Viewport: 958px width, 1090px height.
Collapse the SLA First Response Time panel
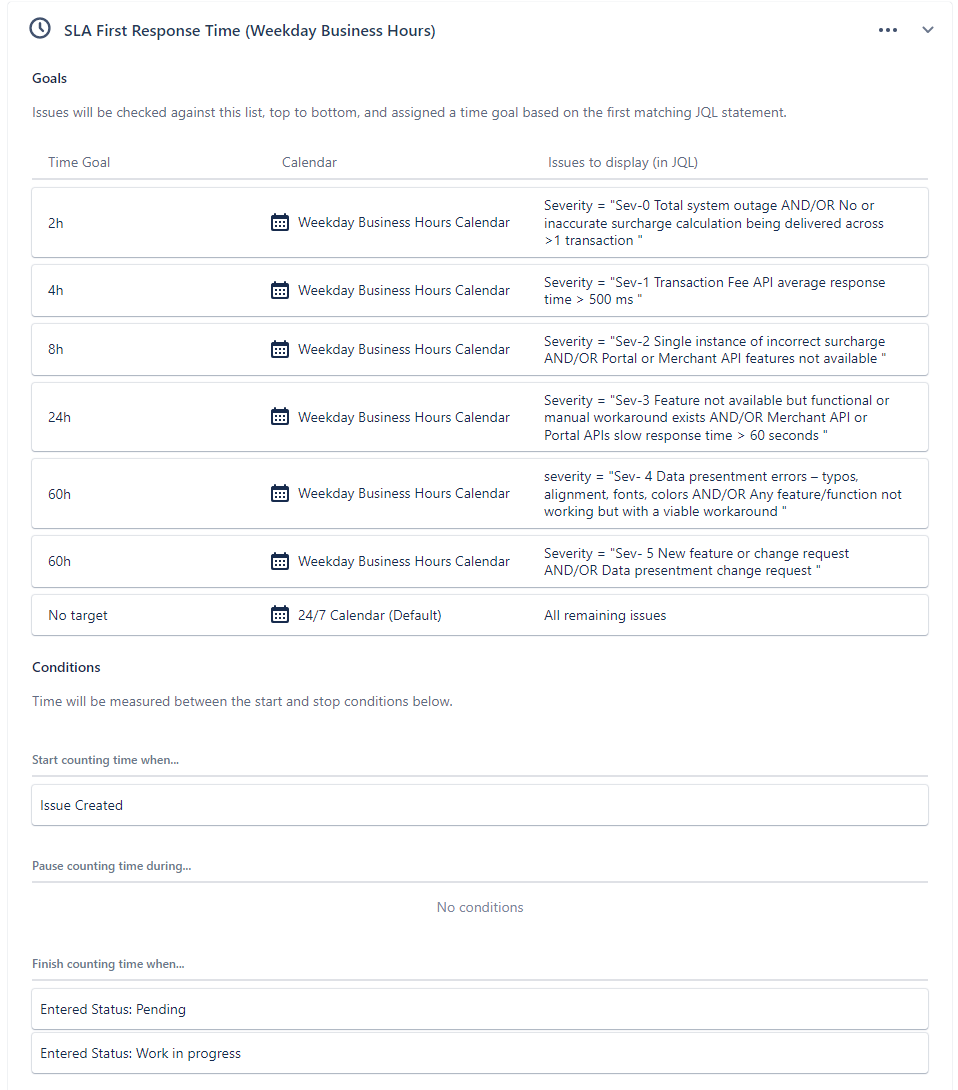point(927,30)
